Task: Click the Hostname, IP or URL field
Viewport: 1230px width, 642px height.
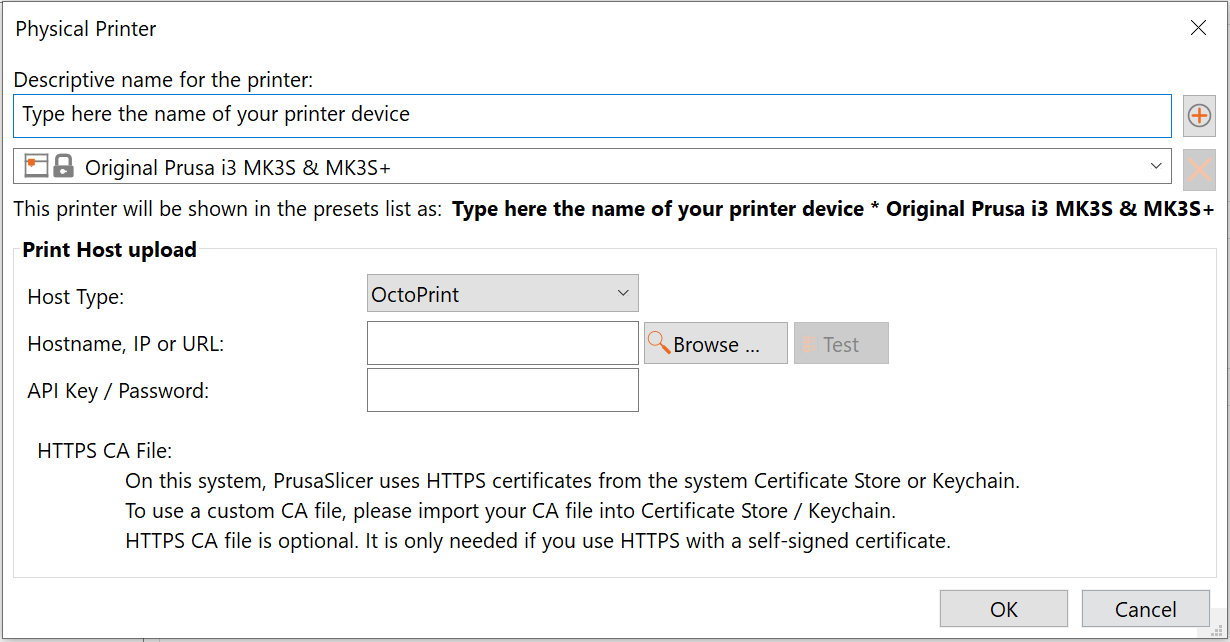Action: click(503, 343)
